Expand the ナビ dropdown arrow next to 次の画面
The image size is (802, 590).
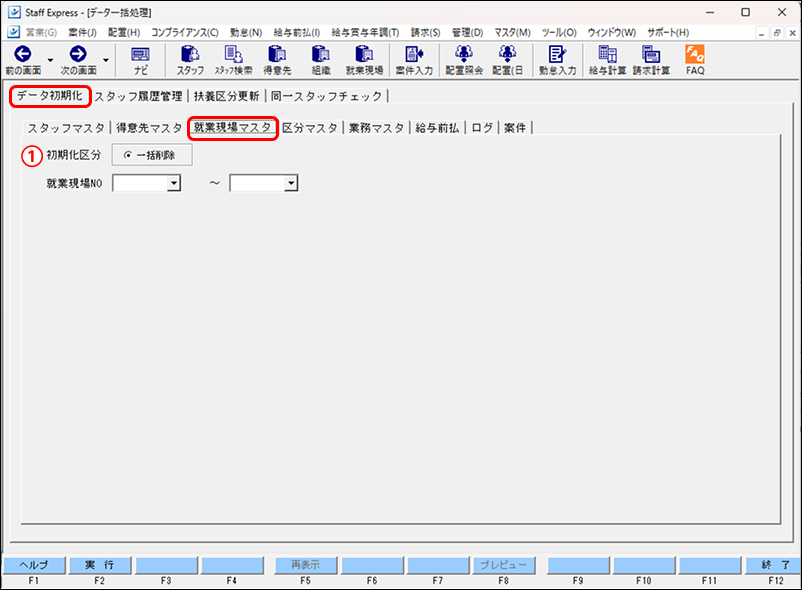[104, 60]
